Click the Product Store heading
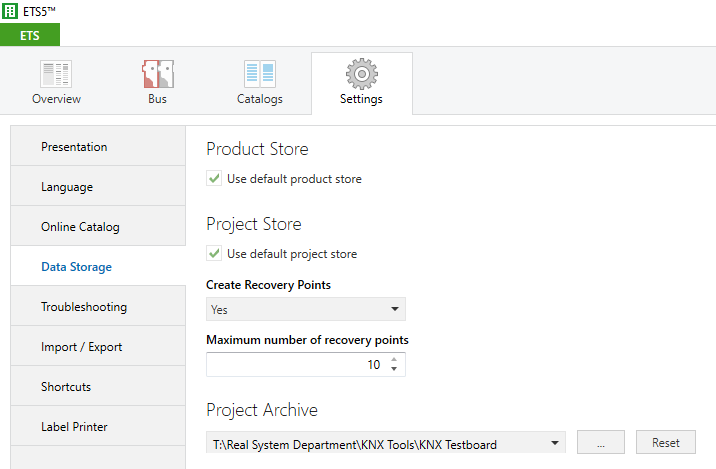The width and height of the screenshot is (716, 469). (x=257, y=149)
